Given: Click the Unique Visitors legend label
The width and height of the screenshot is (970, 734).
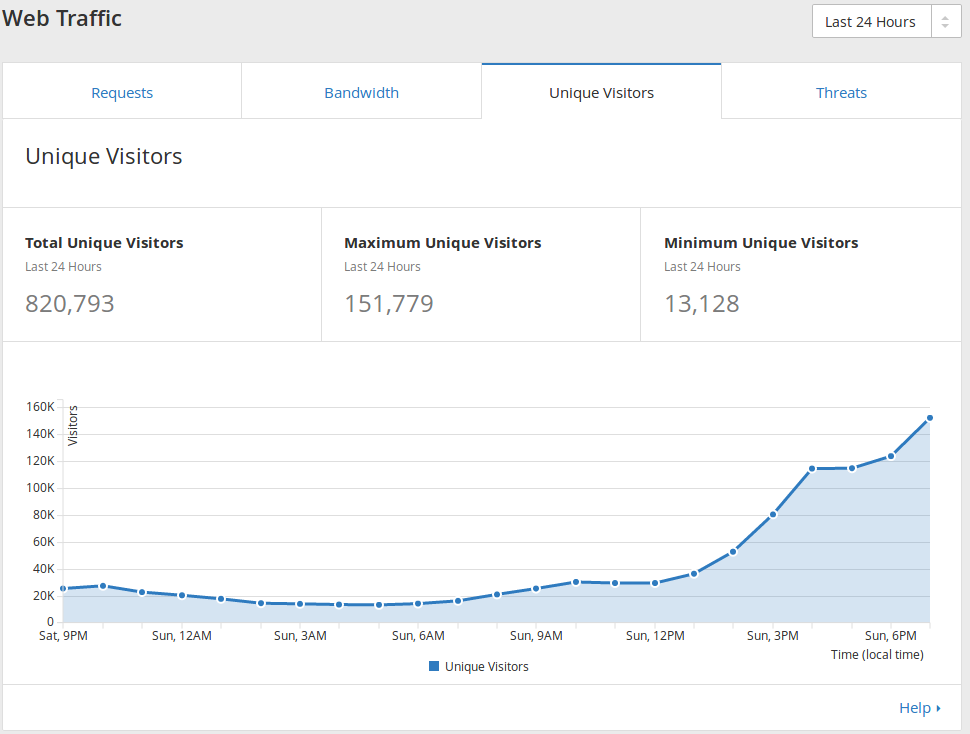Looking at the screenshot, I should [x=487, y=666].
